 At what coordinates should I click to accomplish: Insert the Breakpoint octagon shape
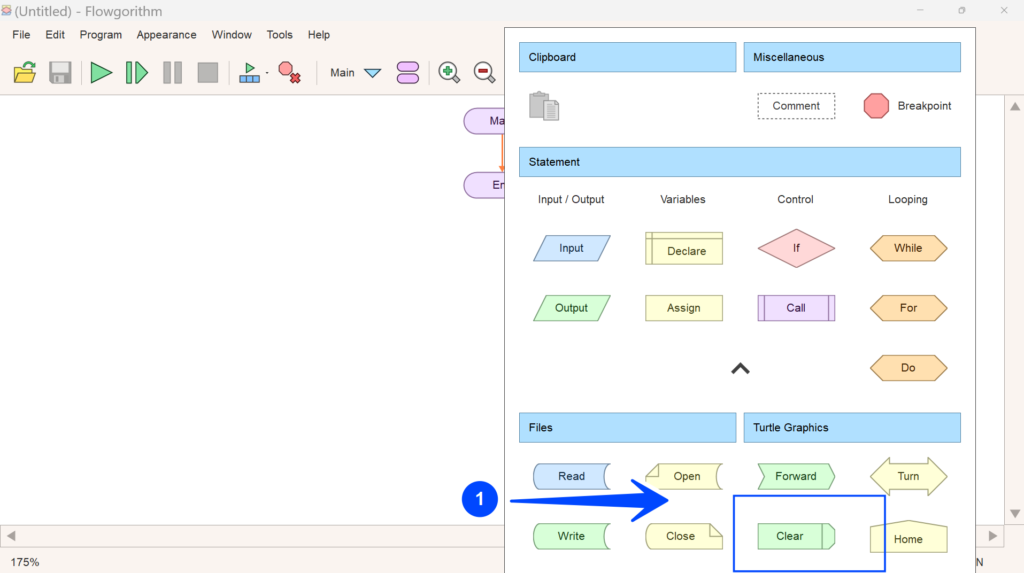(x=876, y=106)
